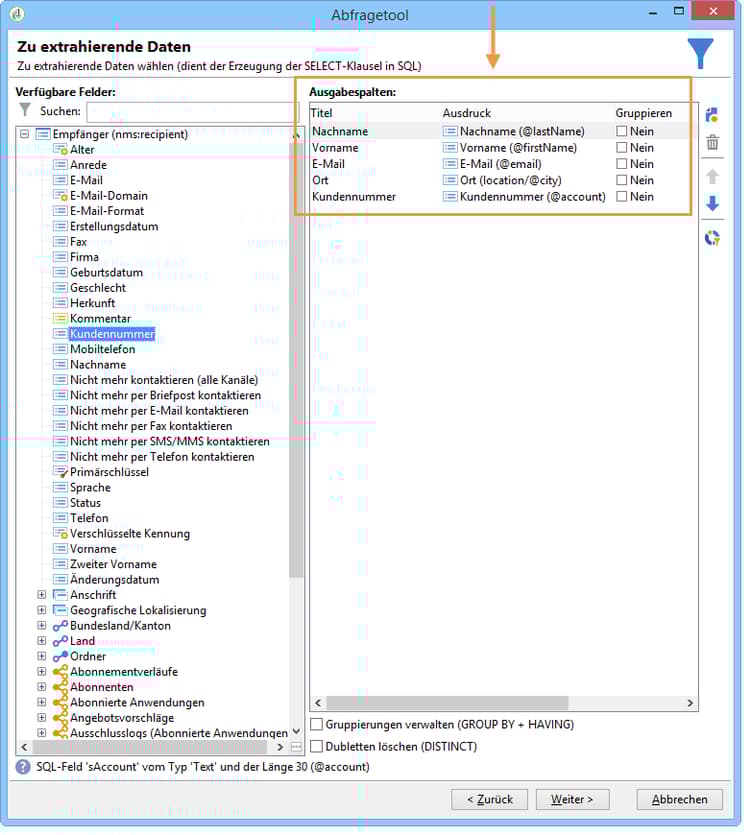Select the Mobiltelefon field in tree
The image size is (750, 835).
pos(103,349)
